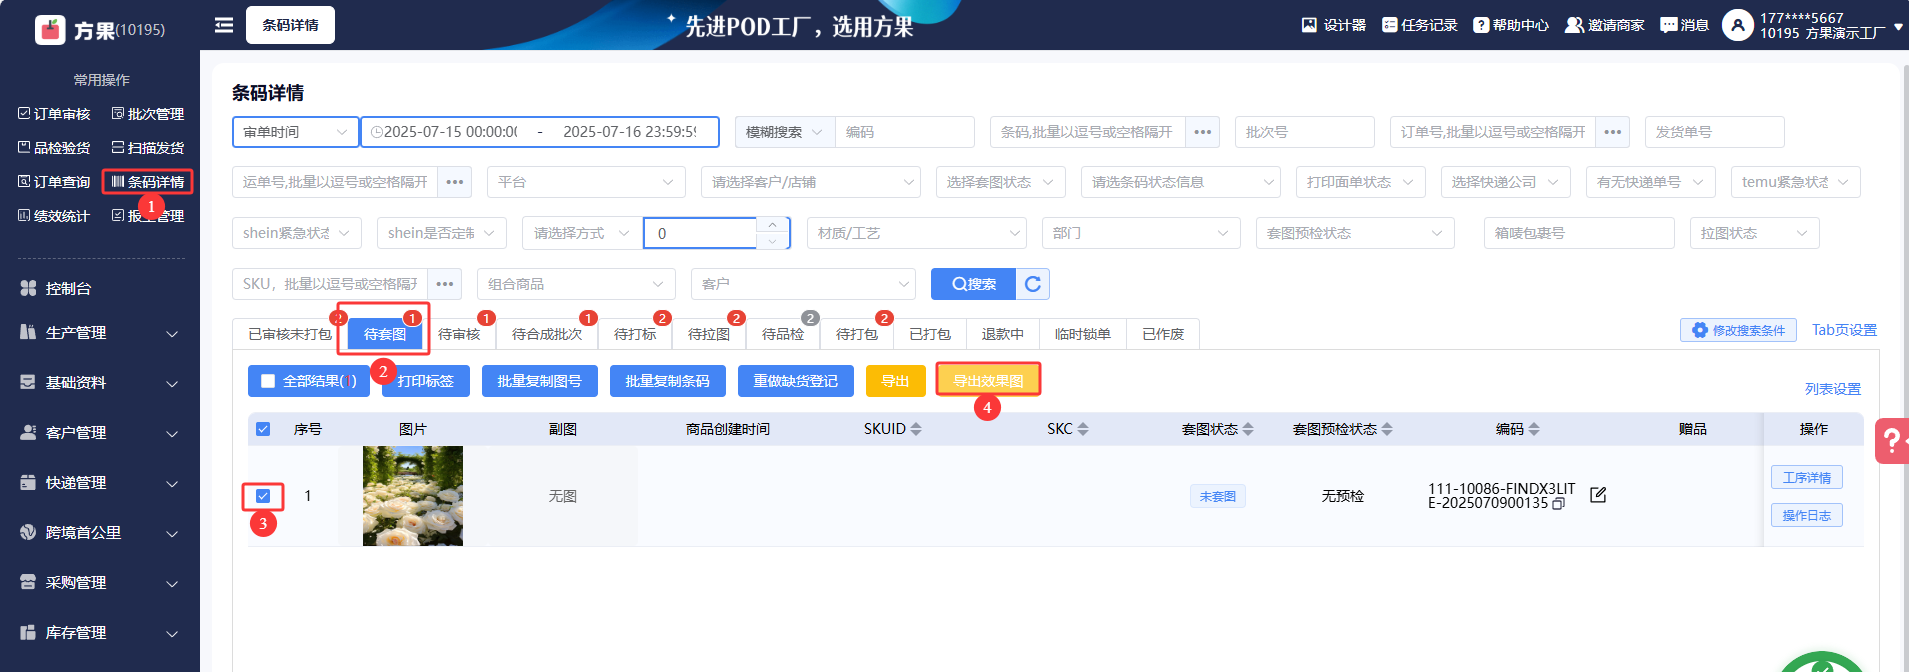The height and width of the screenshot is (672, 1909).
Task: Click the 导出效果图 button
Action: (x=988, y=381)
